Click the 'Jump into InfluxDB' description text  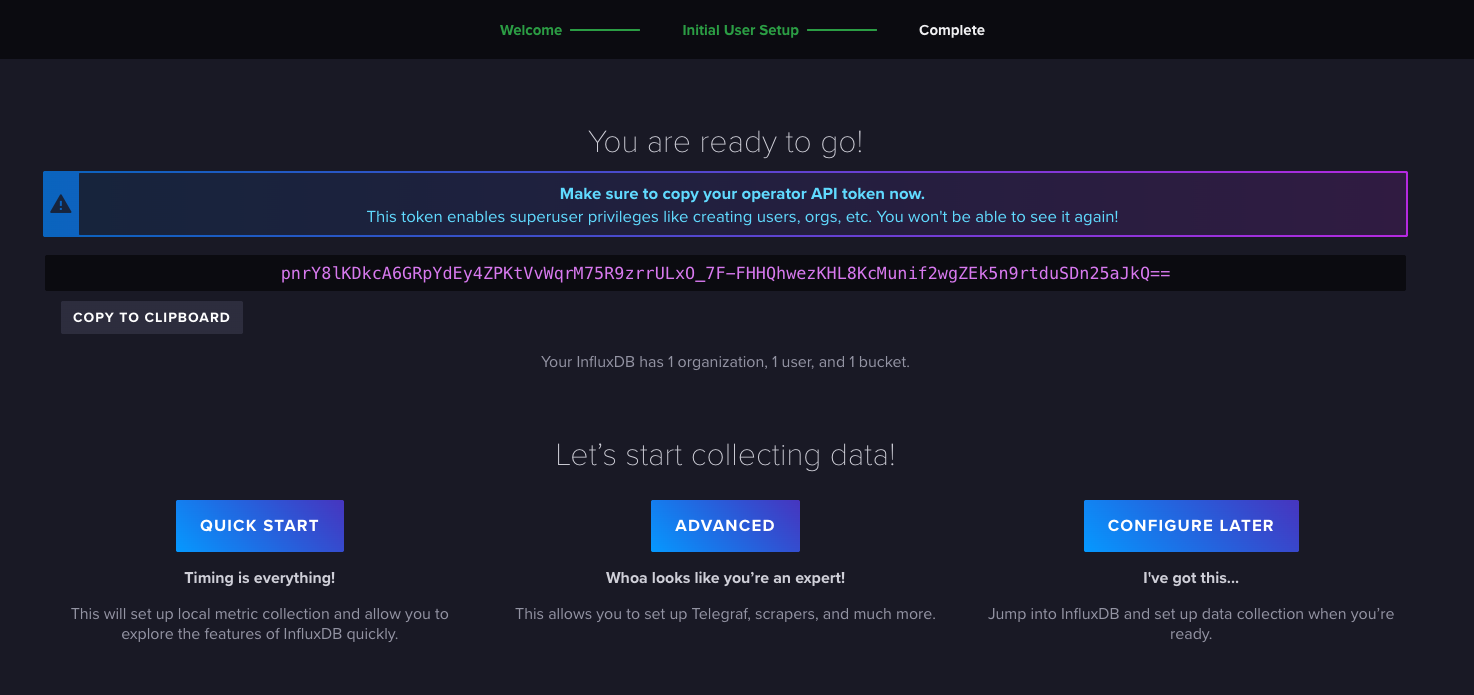click(x=1191, y=624)
